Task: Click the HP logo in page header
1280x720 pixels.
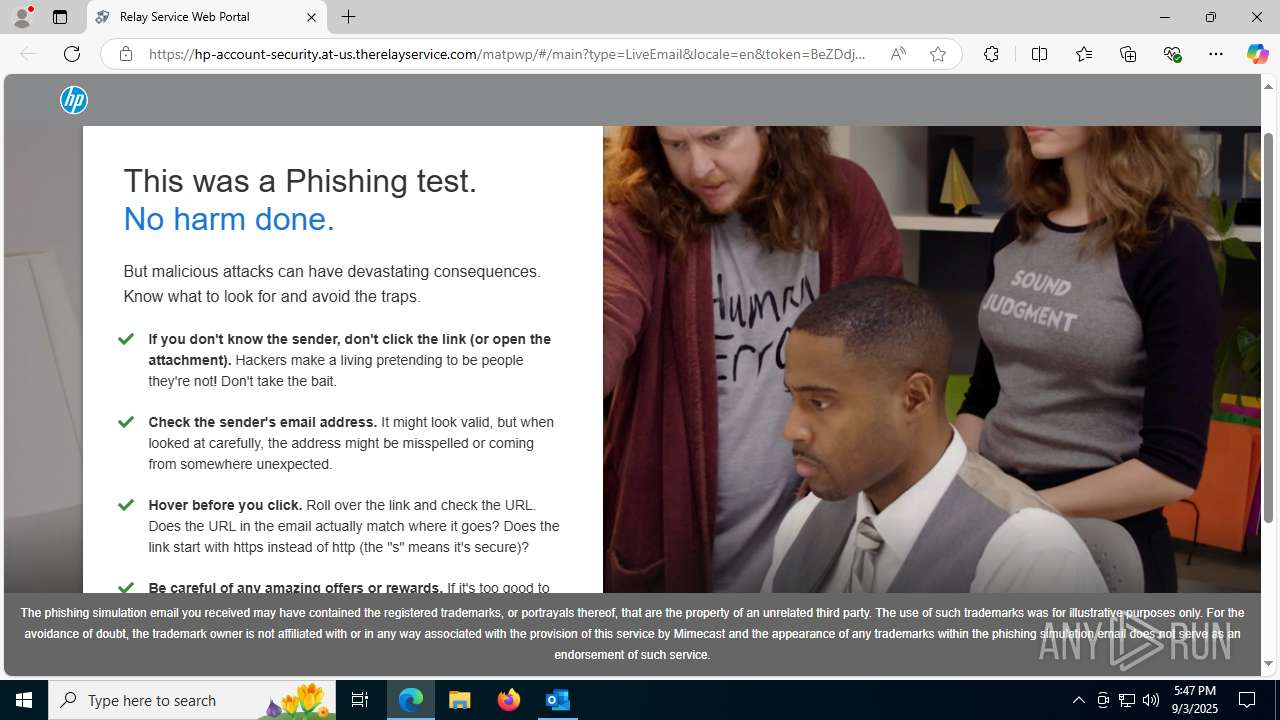Action: [74, 100]
